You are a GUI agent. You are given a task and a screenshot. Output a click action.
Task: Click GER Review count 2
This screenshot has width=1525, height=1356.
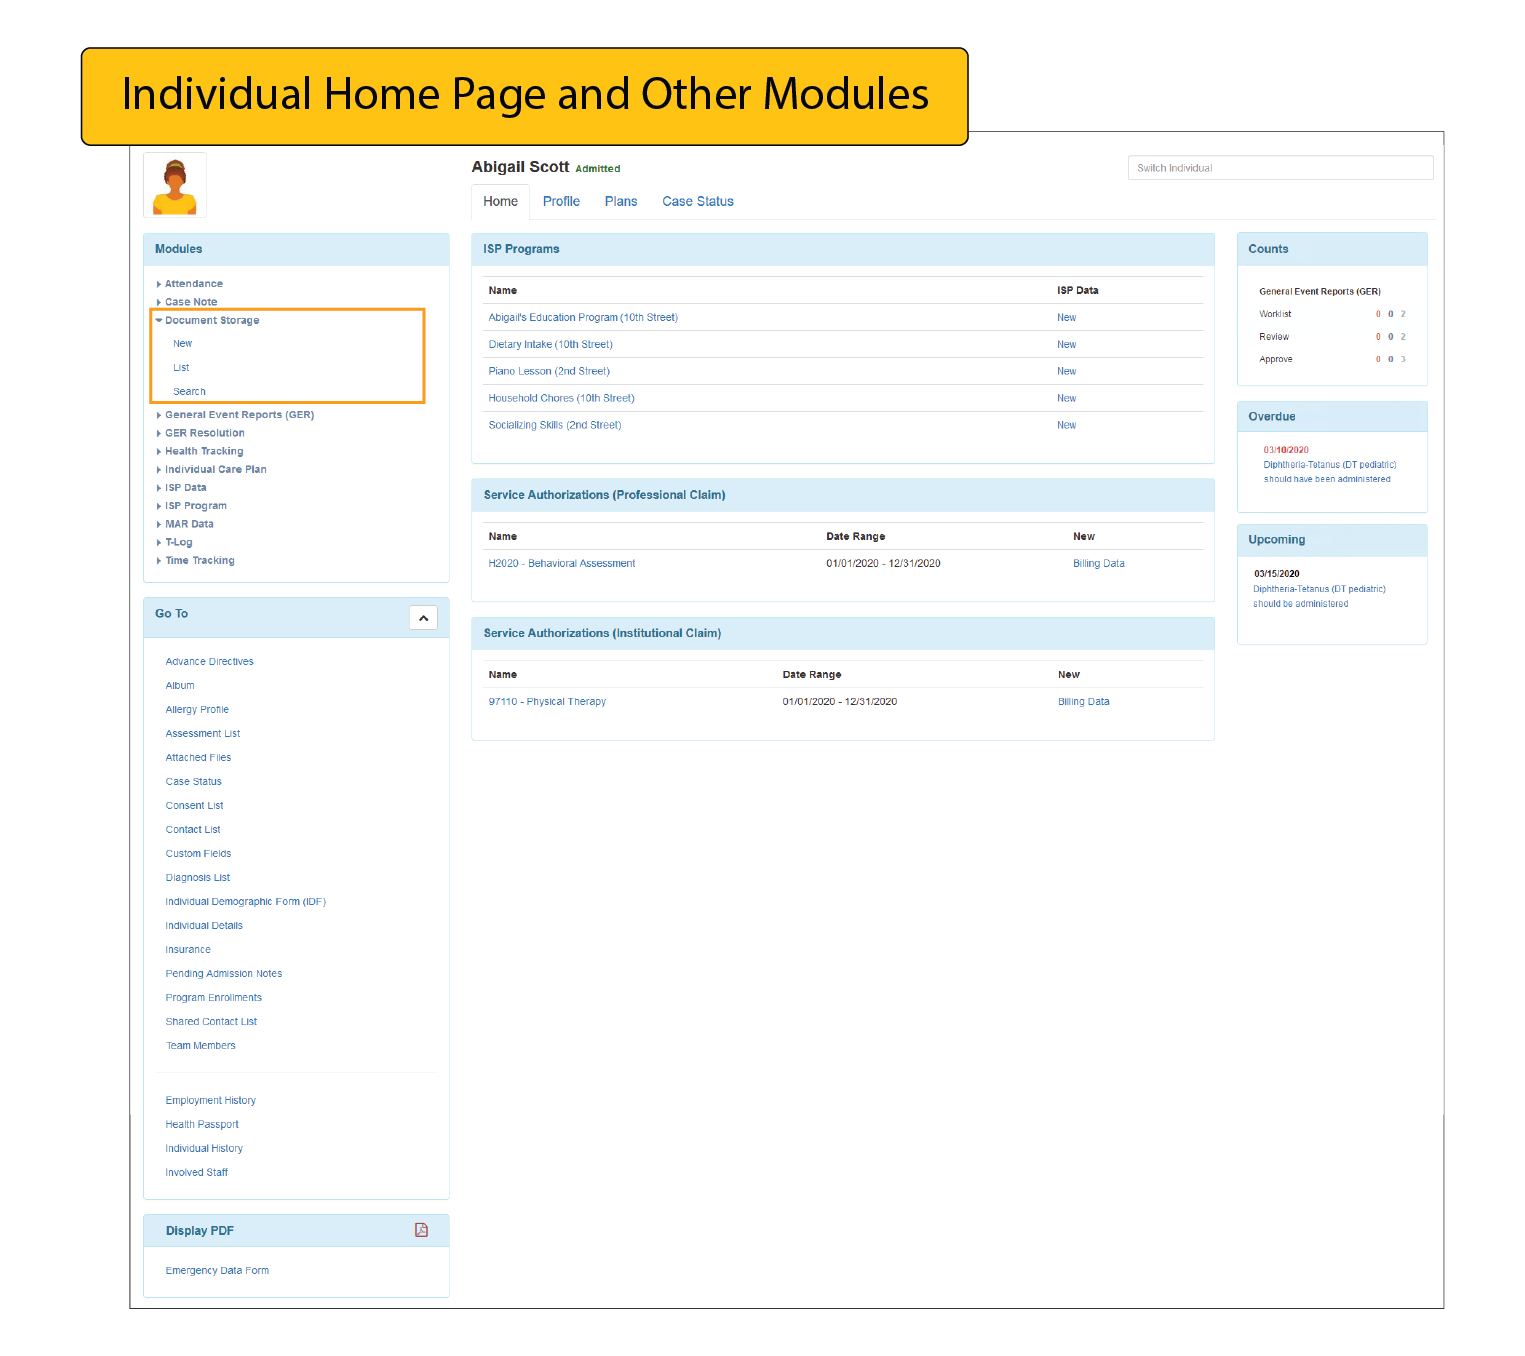point(1403,337)
